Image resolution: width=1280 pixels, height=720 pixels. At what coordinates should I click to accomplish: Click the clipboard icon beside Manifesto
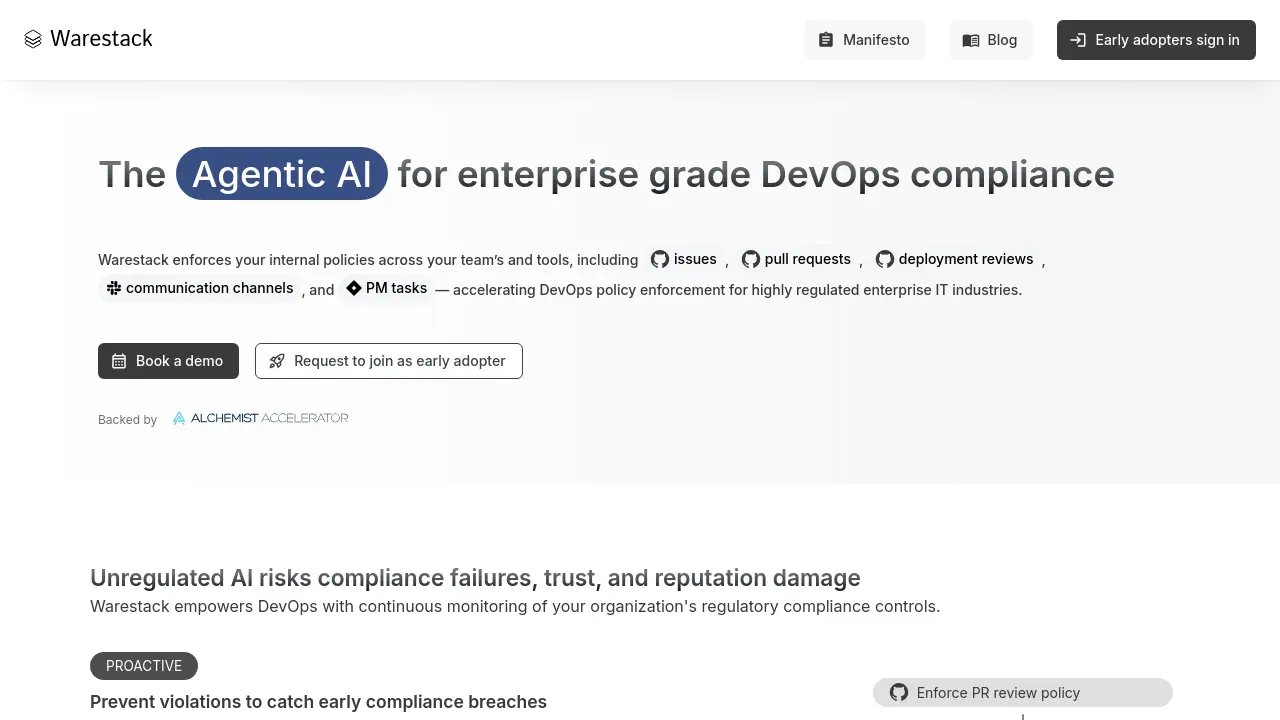coord(826,40)
